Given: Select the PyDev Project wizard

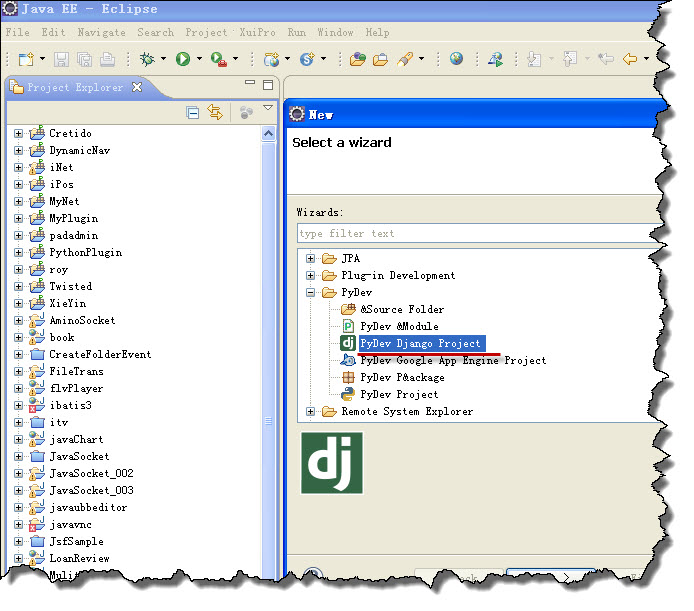Looking at the screenshot, I should (399, 394).
